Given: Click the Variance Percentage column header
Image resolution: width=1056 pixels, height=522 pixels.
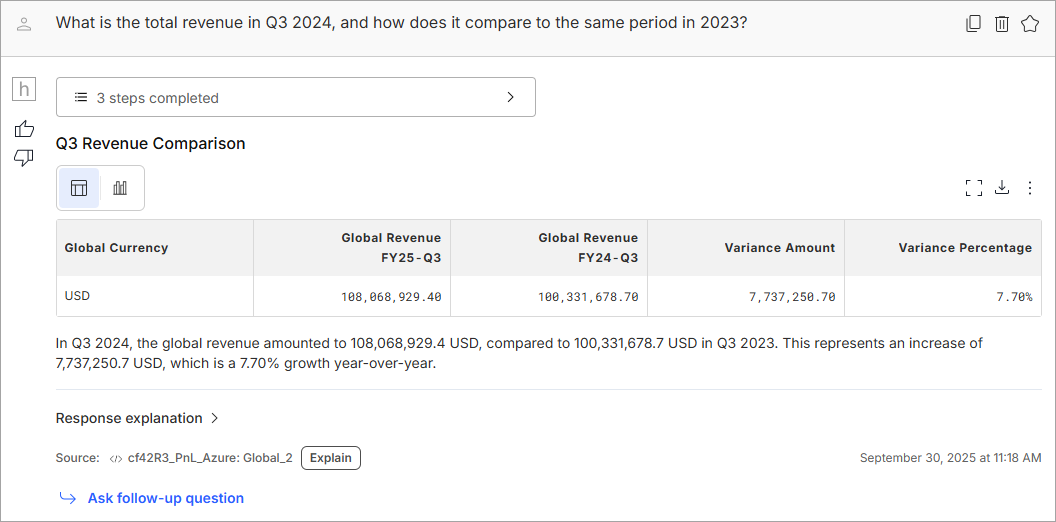Looking at the screenshot, I should tap(964, 248).
